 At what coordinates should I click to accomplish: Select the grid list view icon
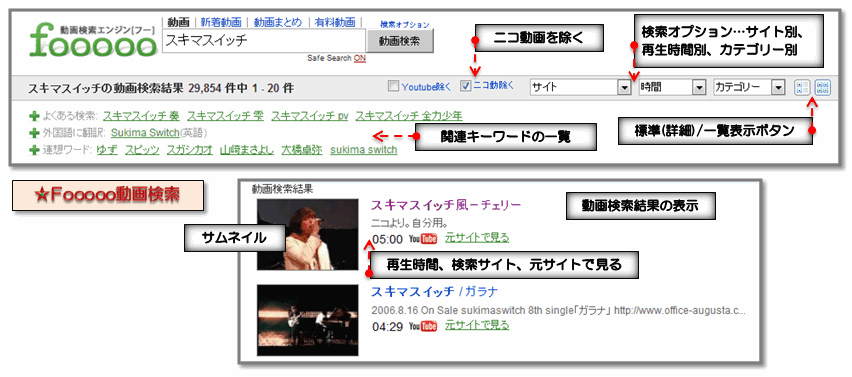pyautogui.click(x=823, y=87)
